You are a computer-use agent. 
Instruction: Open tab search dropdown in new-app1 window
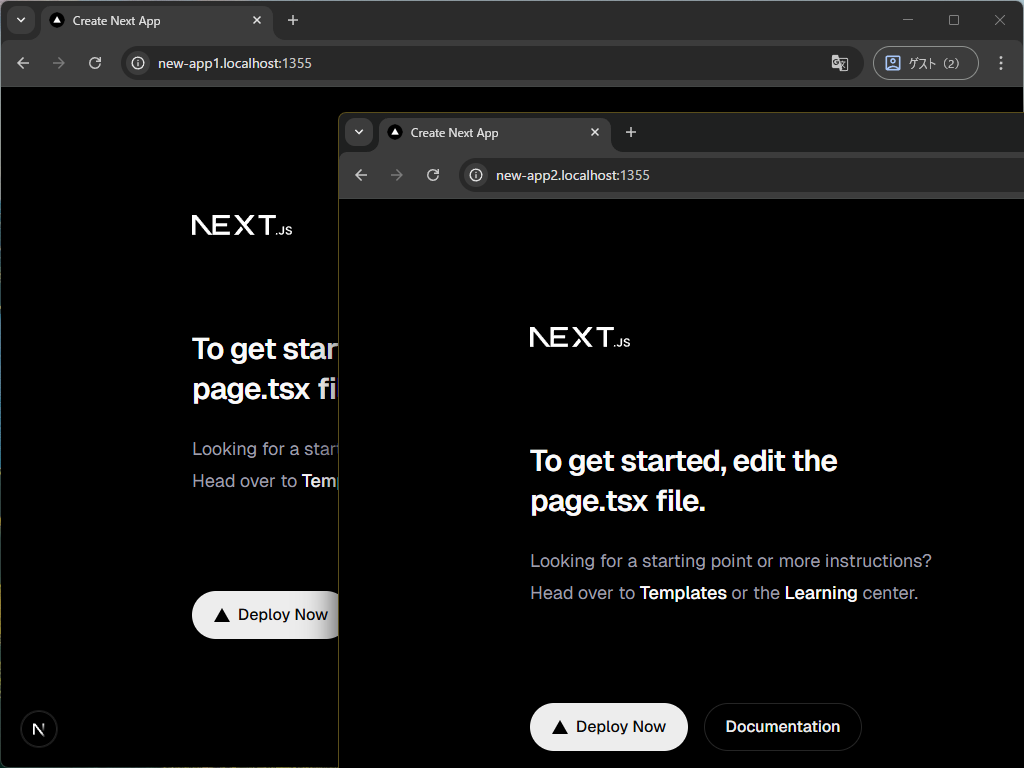coord(21,20)
